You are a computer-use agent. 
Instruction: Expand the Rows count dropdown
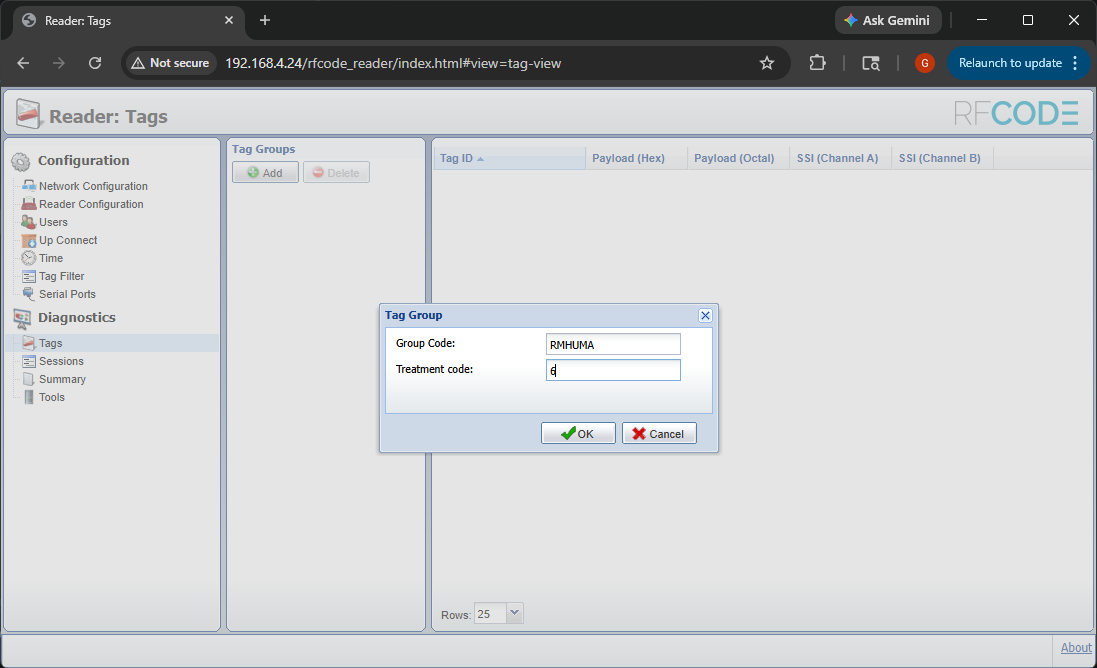coord(514,613)
